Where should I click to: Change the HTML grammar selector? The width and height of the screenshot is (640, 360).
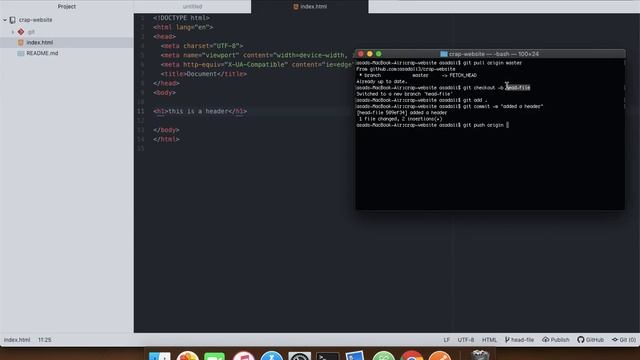489,340
